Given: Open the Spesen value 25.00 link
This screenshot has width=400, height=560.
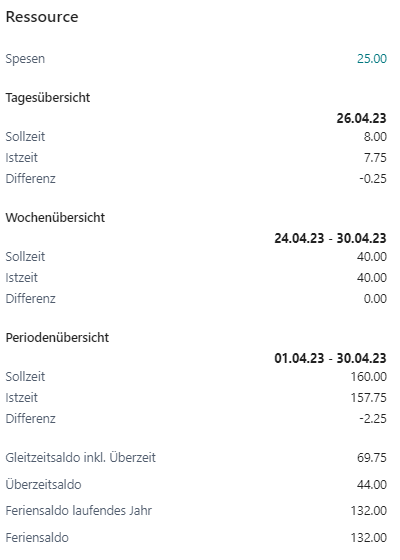Looking at the screenshot, I should (x=372, y=59).
